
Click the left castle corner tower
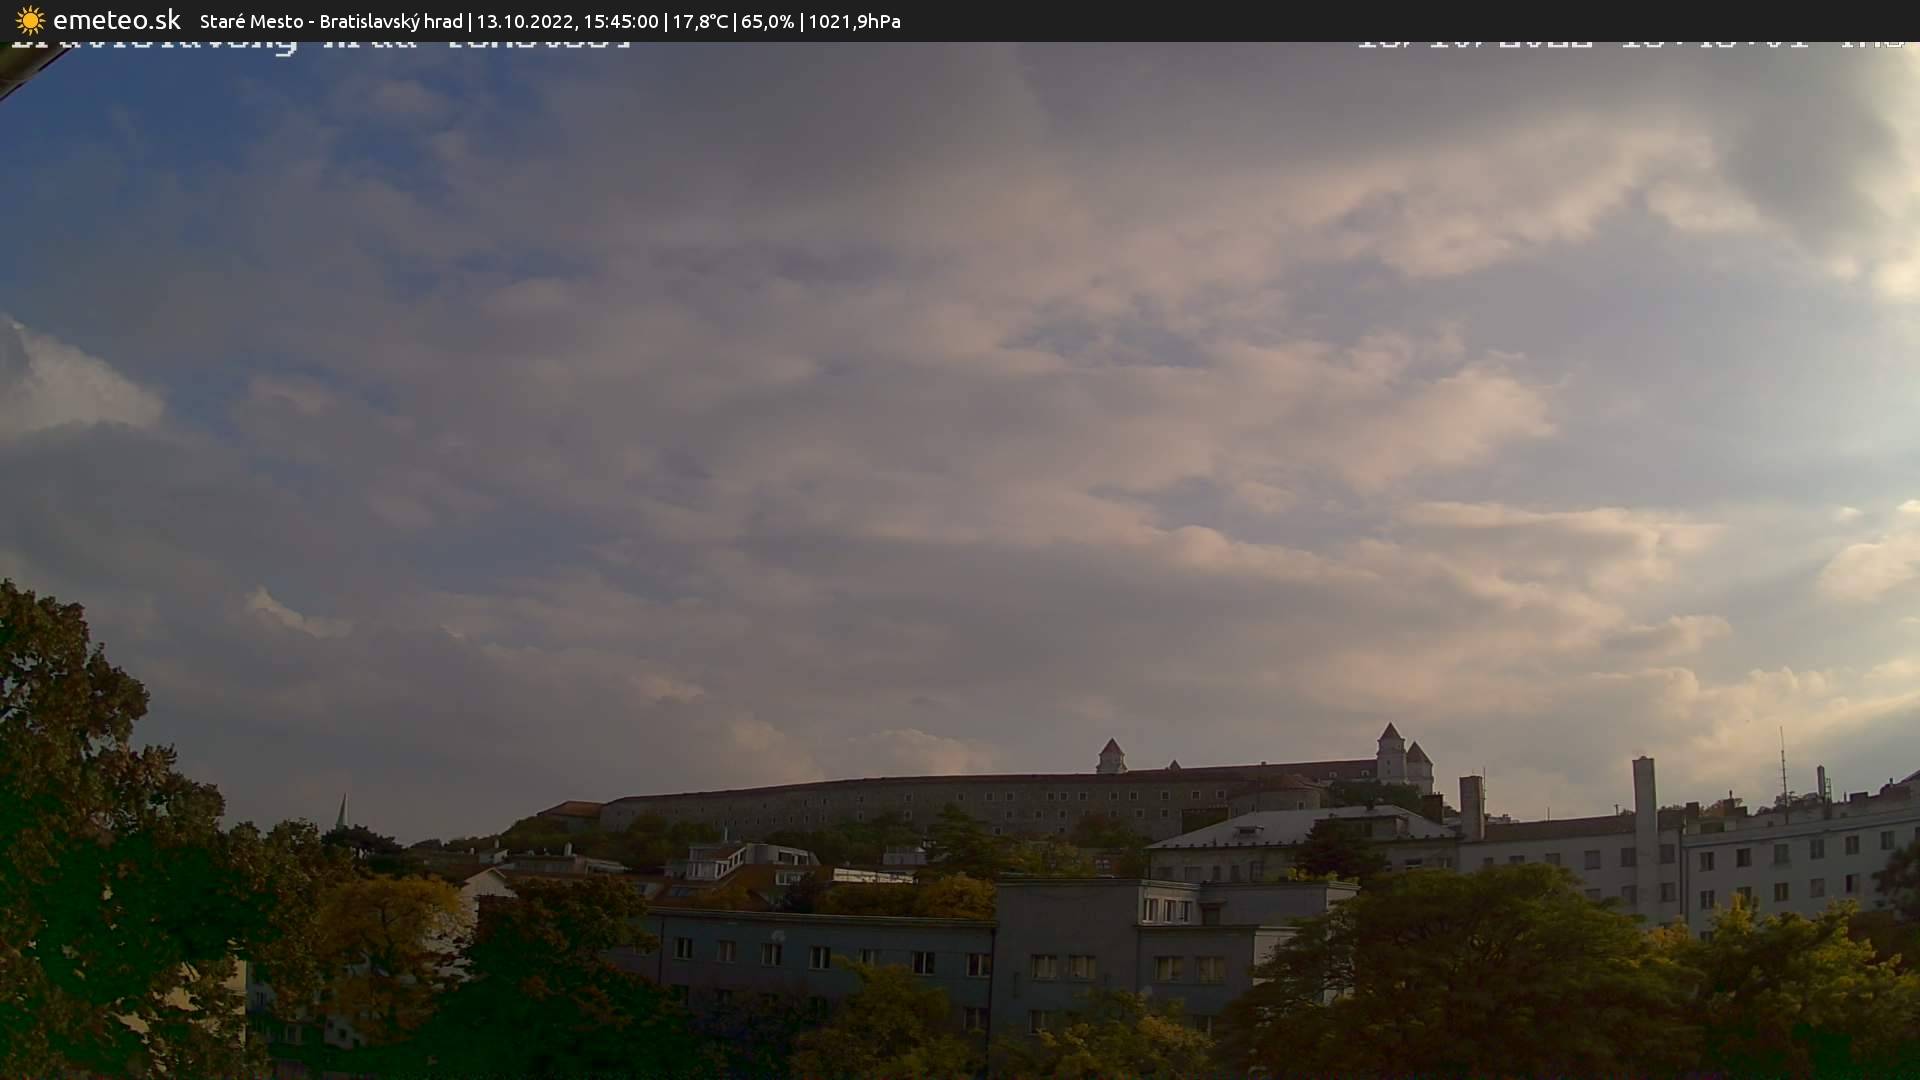point(1111,756)
